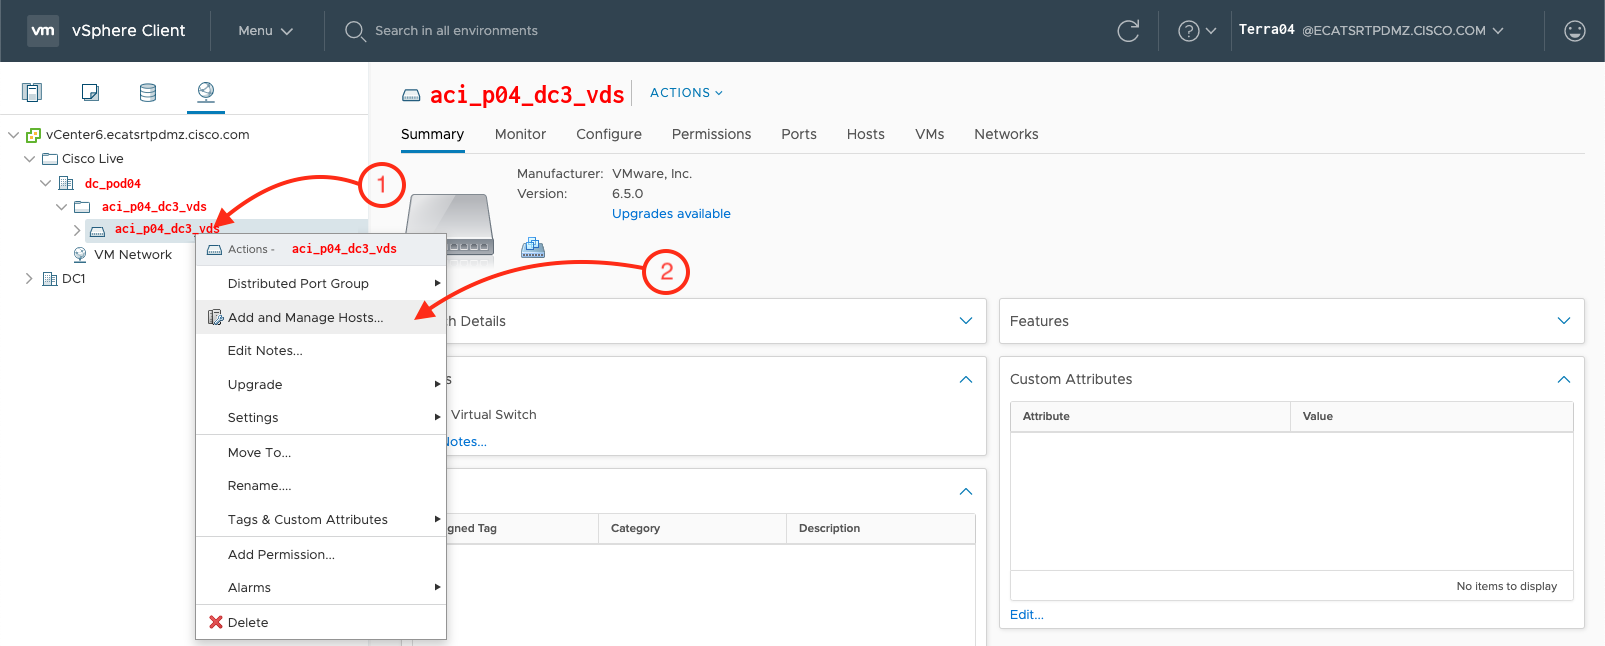
Task: Click the Cisco Live folder icon
Action: 50,159
